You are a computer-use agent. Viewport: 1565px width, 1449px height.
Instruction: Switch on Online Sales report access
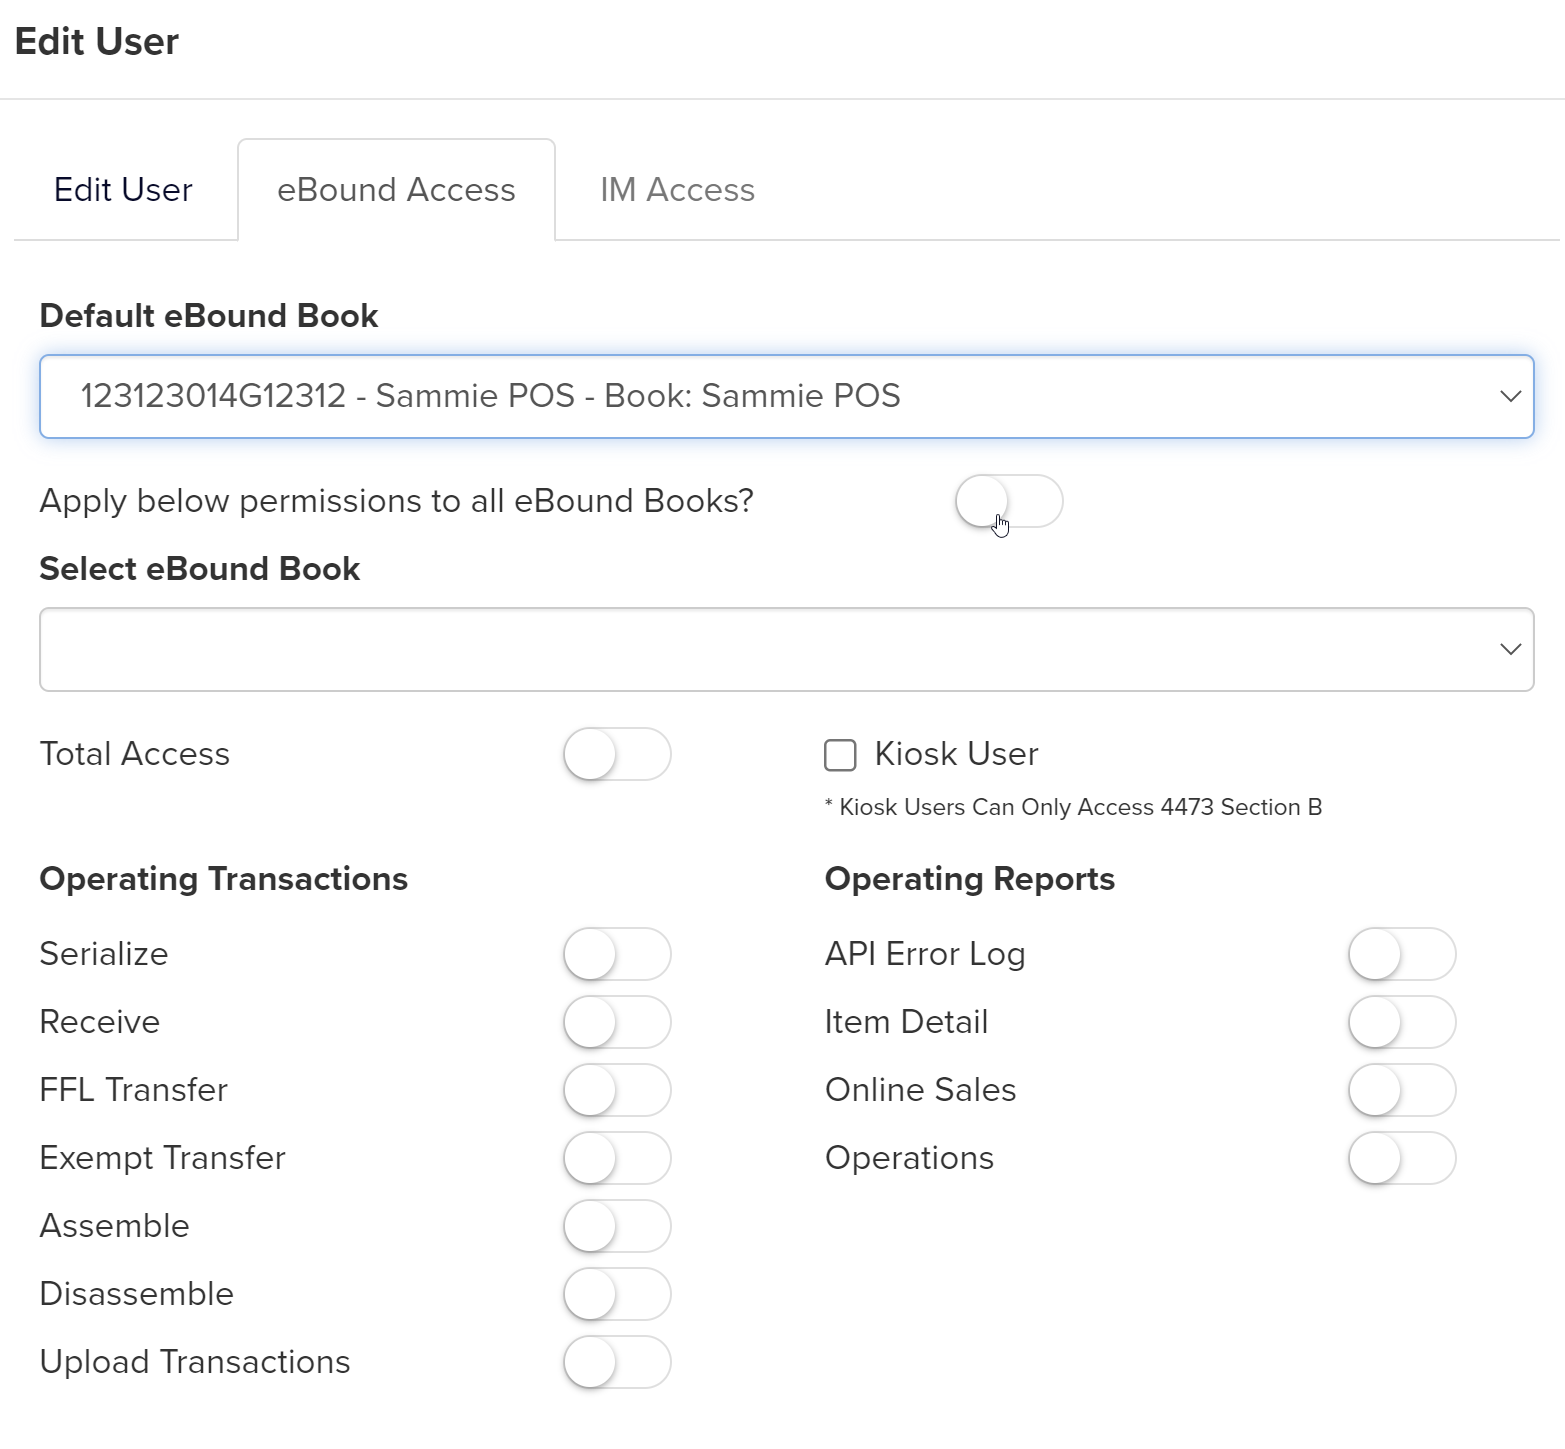tap(1402, 1090)
